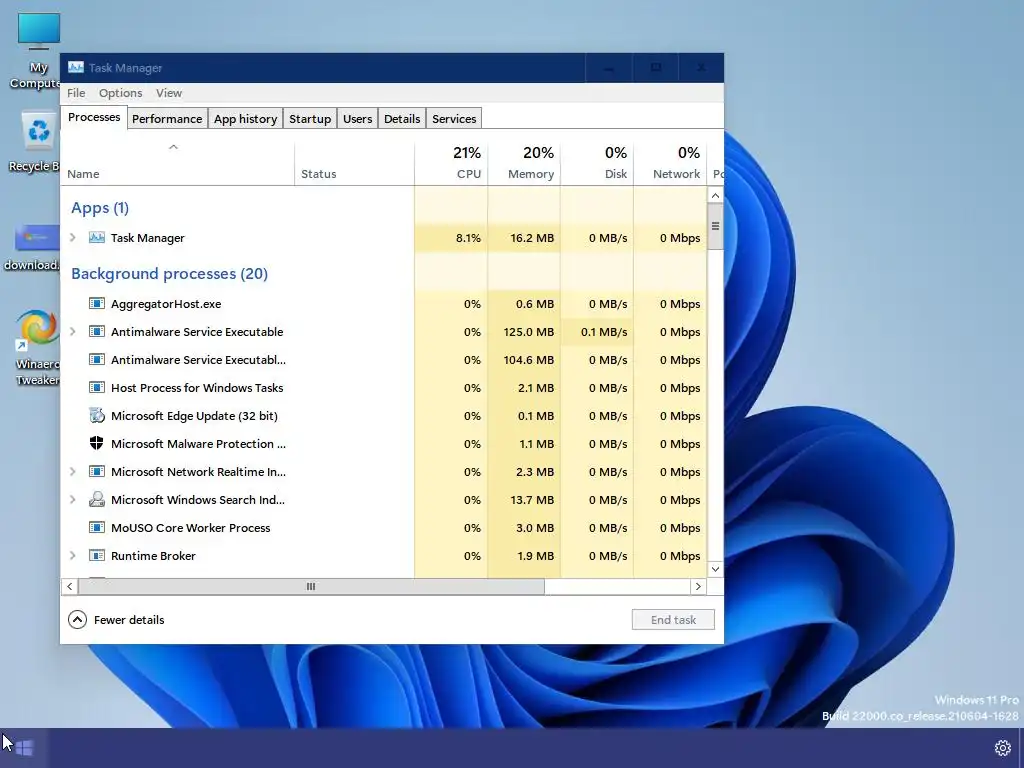Switch to the App history tab

(246, 119)
